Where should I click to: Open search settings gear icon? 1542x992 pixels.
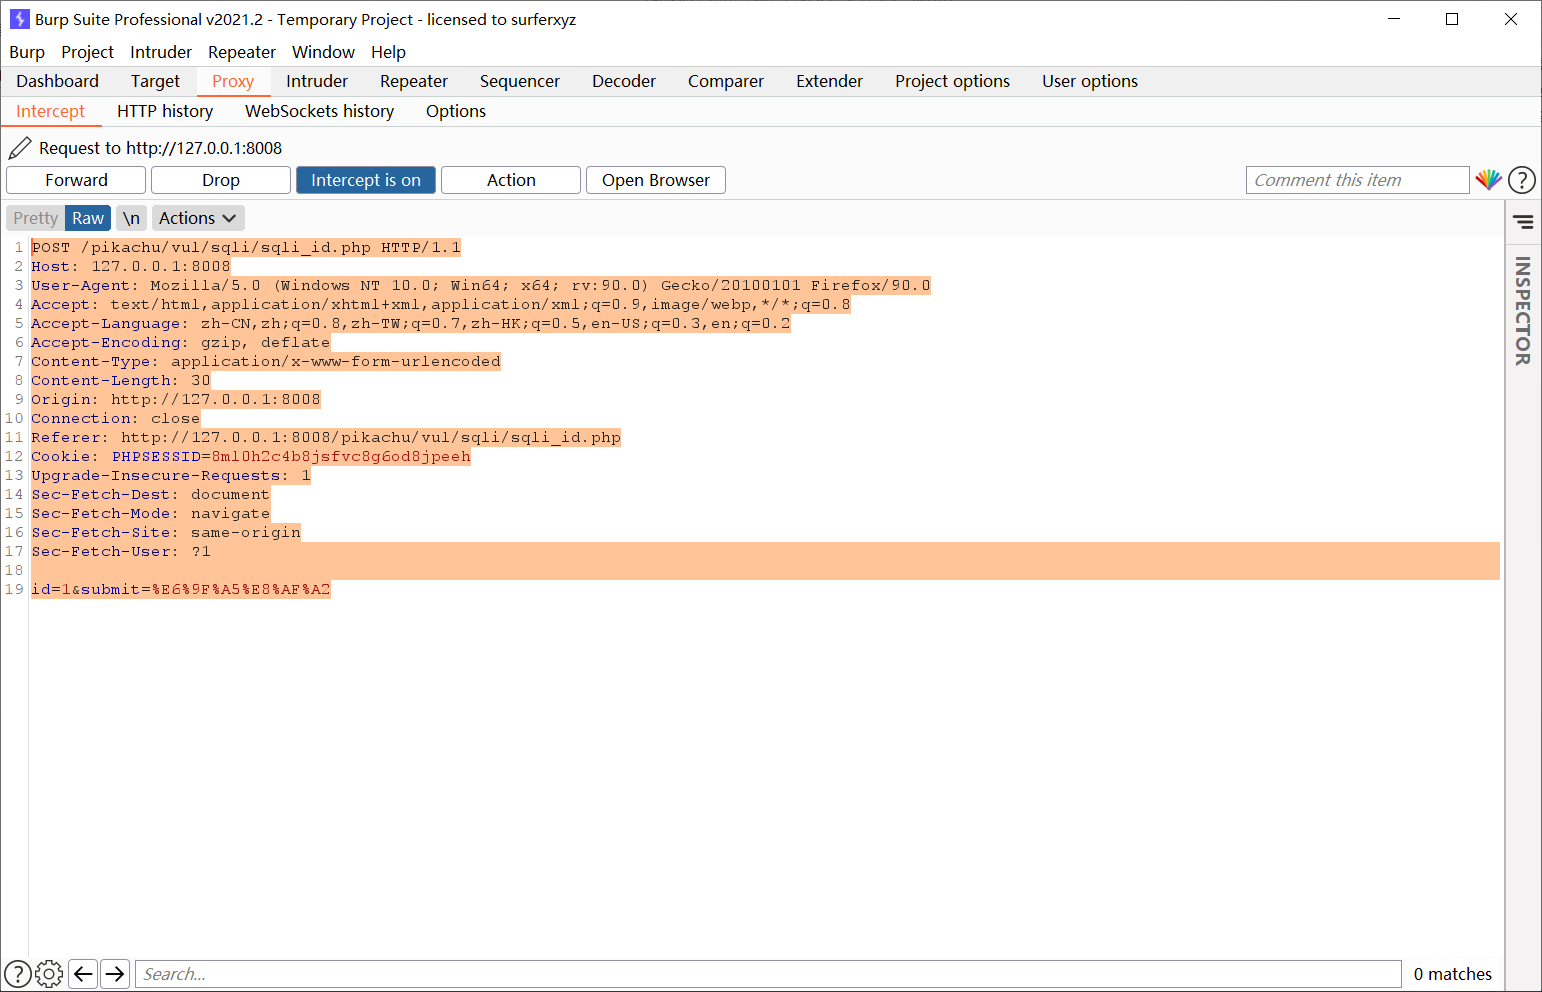click(x=49, y=974)
